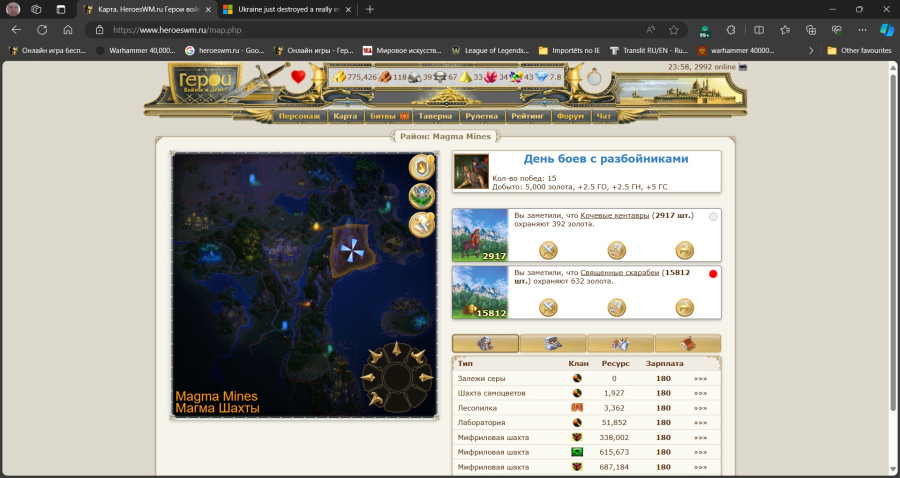Image resolution: width=900 pixels, height=478 pixels.
Task: Open the Карта menu link
Action: (345, 116)
